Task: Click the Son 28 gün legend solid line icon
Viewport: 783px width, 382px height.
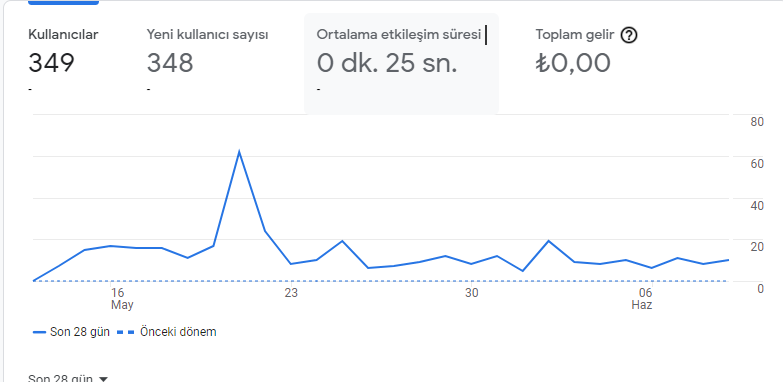Action: [x=39, y=332]
